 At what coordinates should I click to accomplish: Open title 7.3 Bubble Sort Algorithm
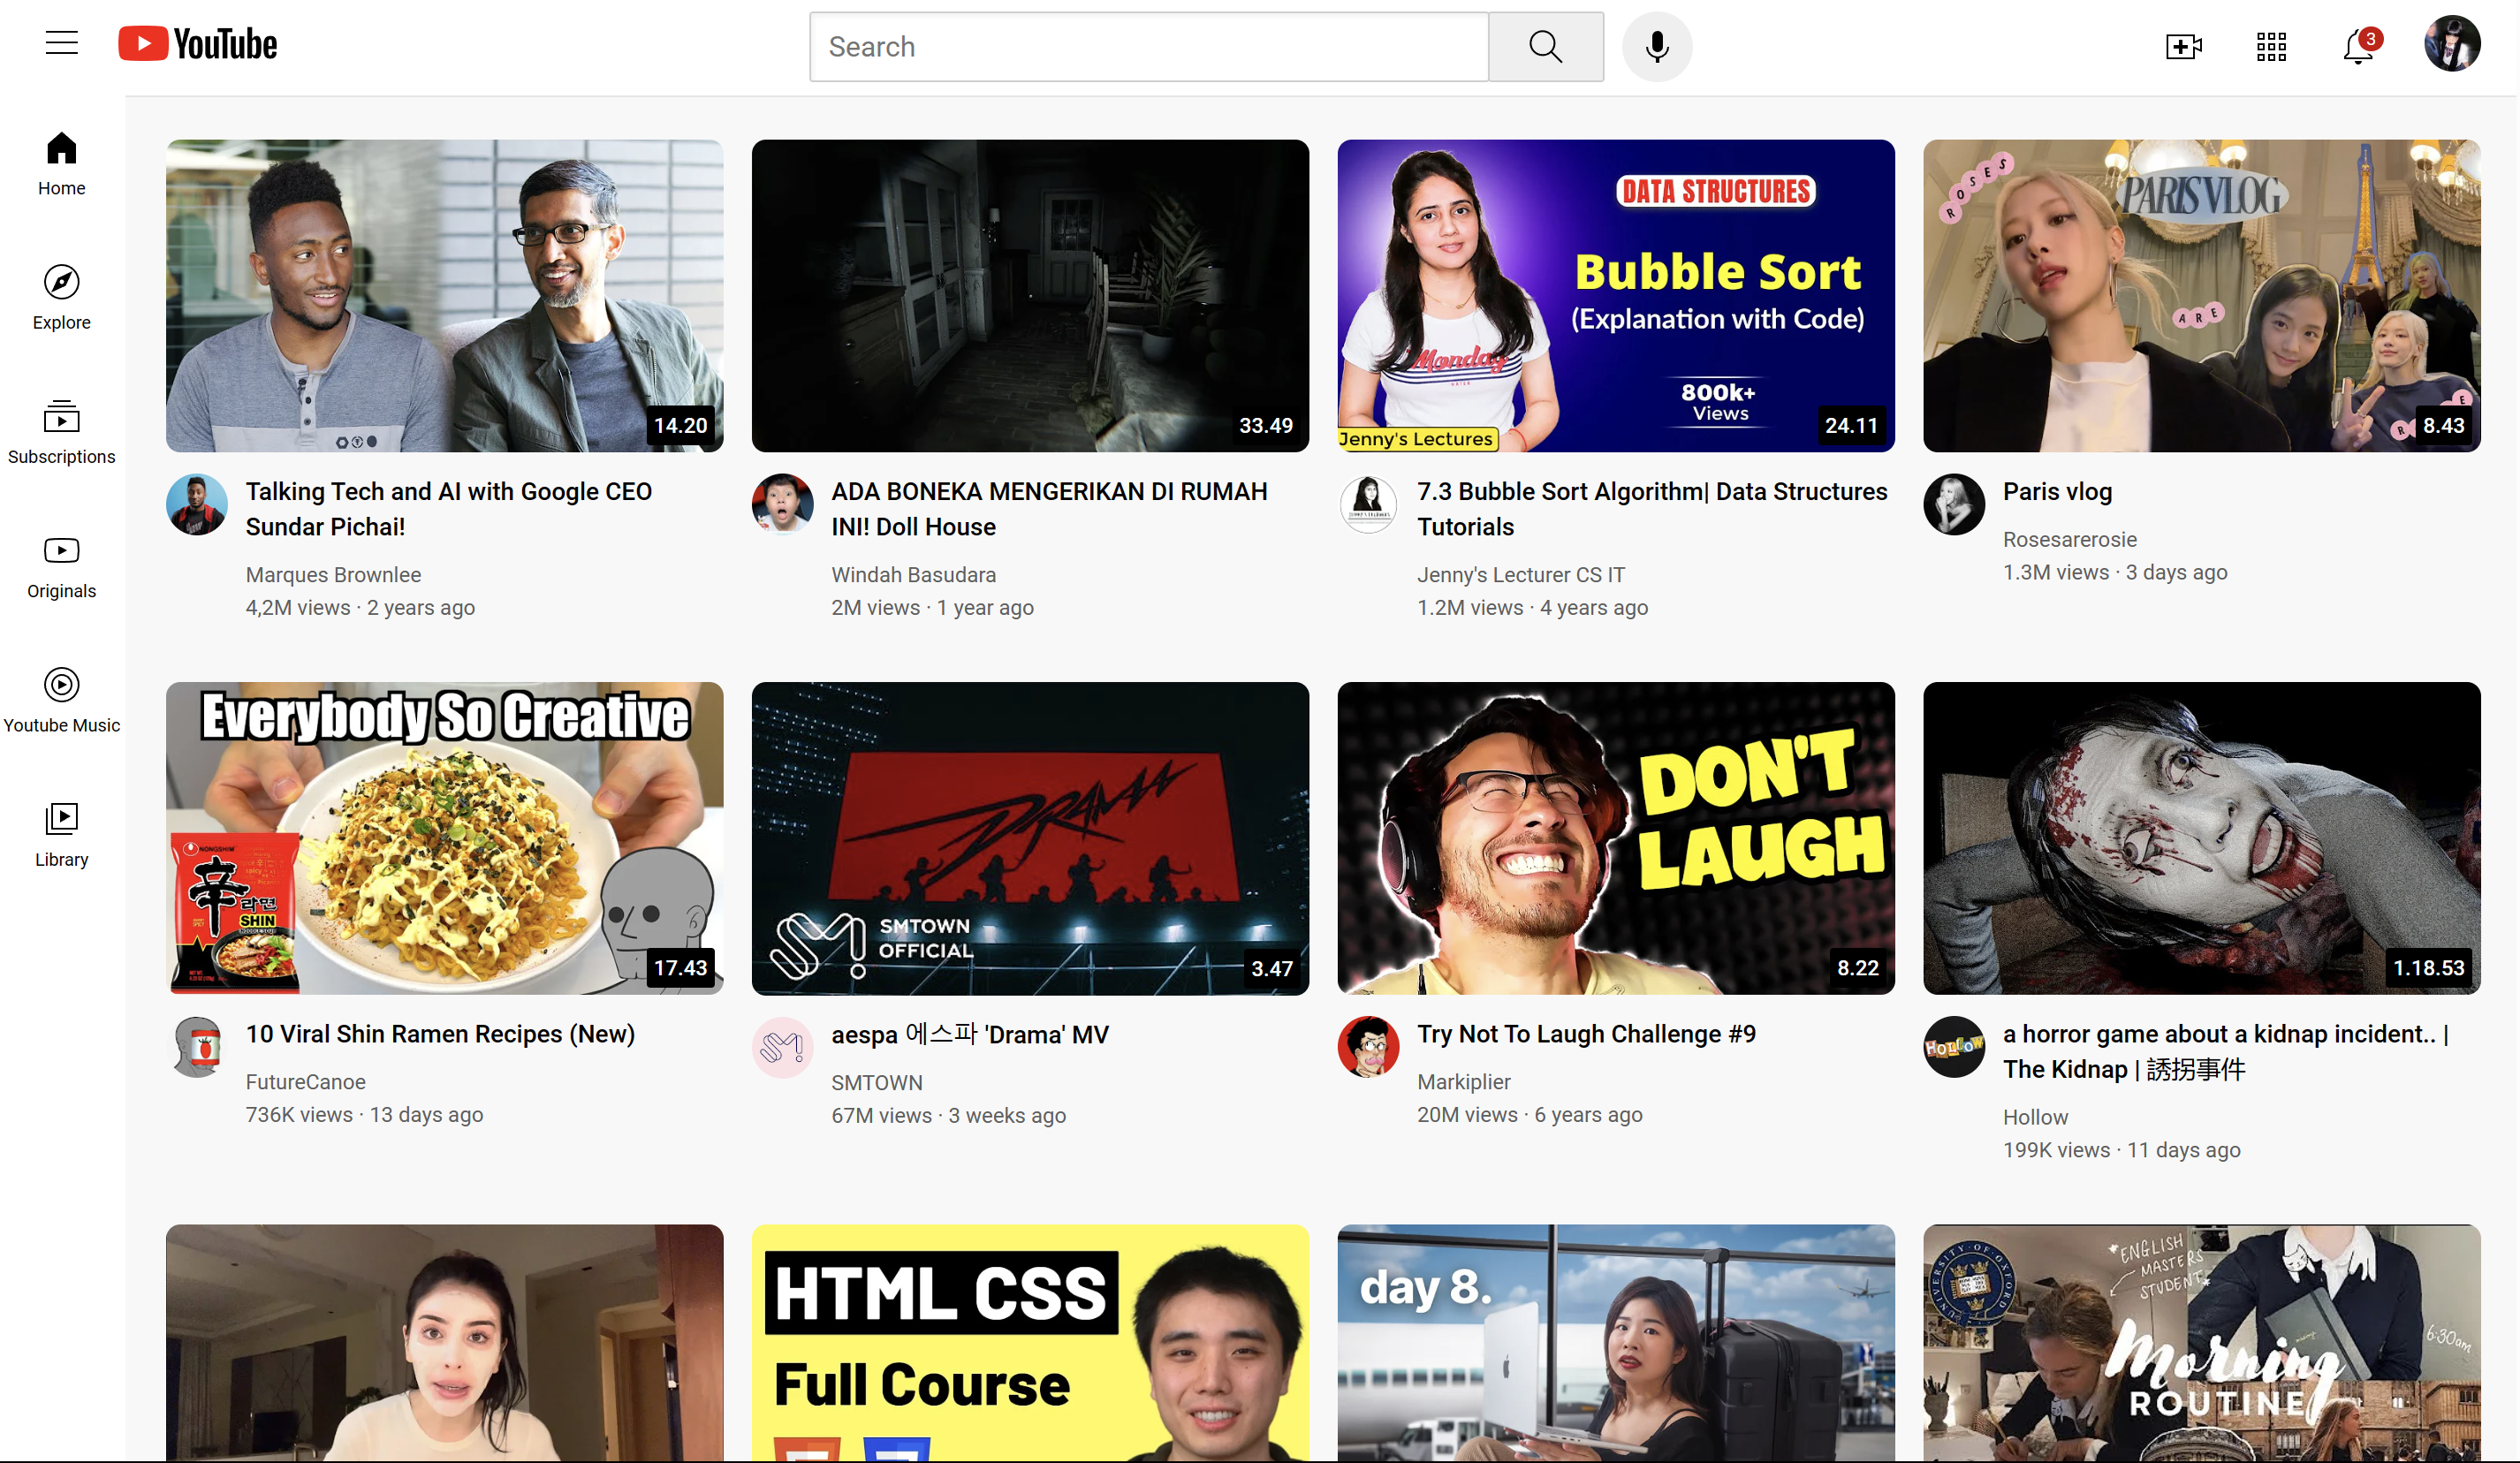pos(1652,509)
